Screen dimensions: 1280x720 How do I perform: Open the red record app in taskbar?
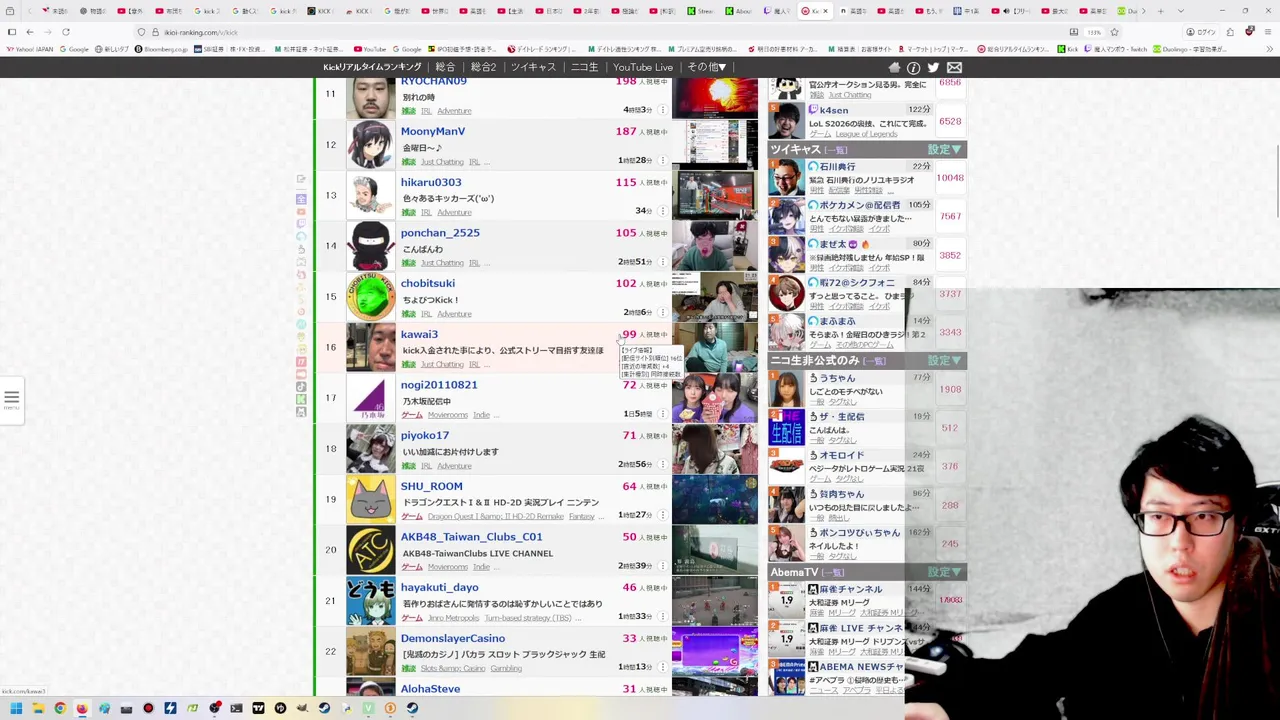click(148, 708)
